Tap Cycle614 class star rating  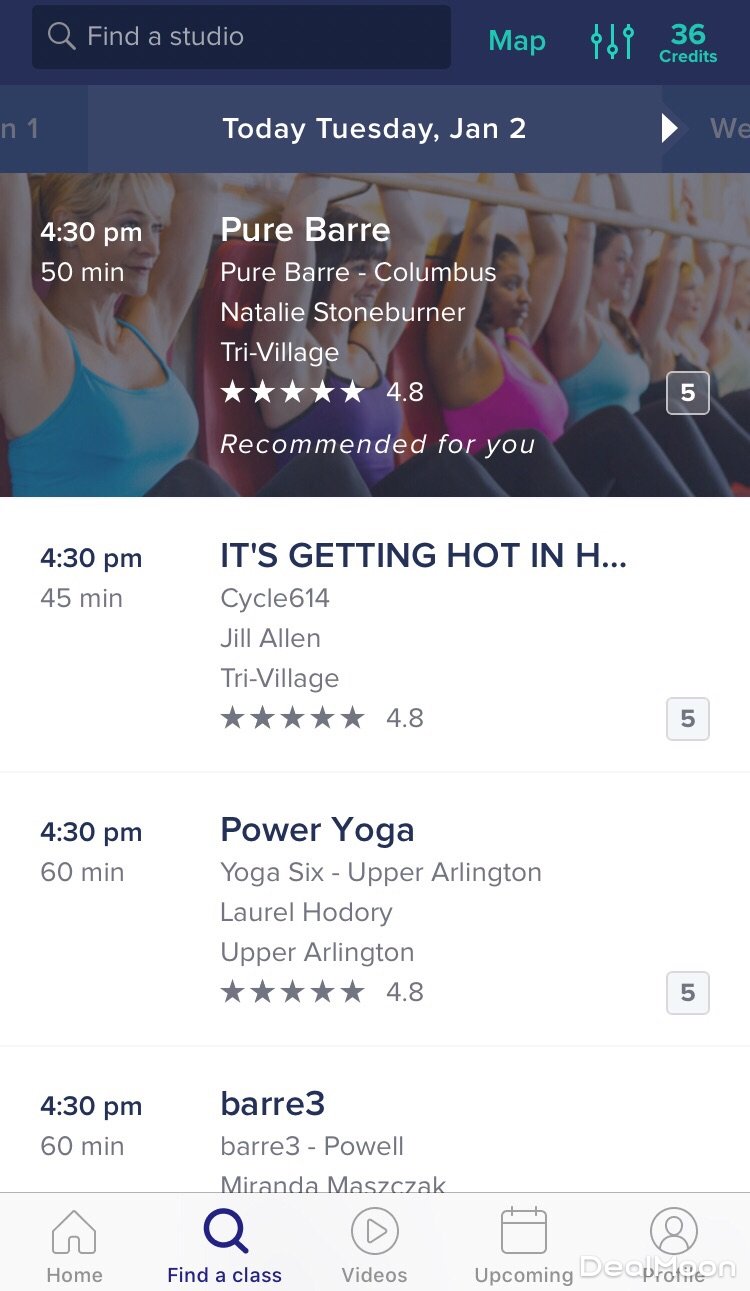pyautogui.click(x=292, y=718)
